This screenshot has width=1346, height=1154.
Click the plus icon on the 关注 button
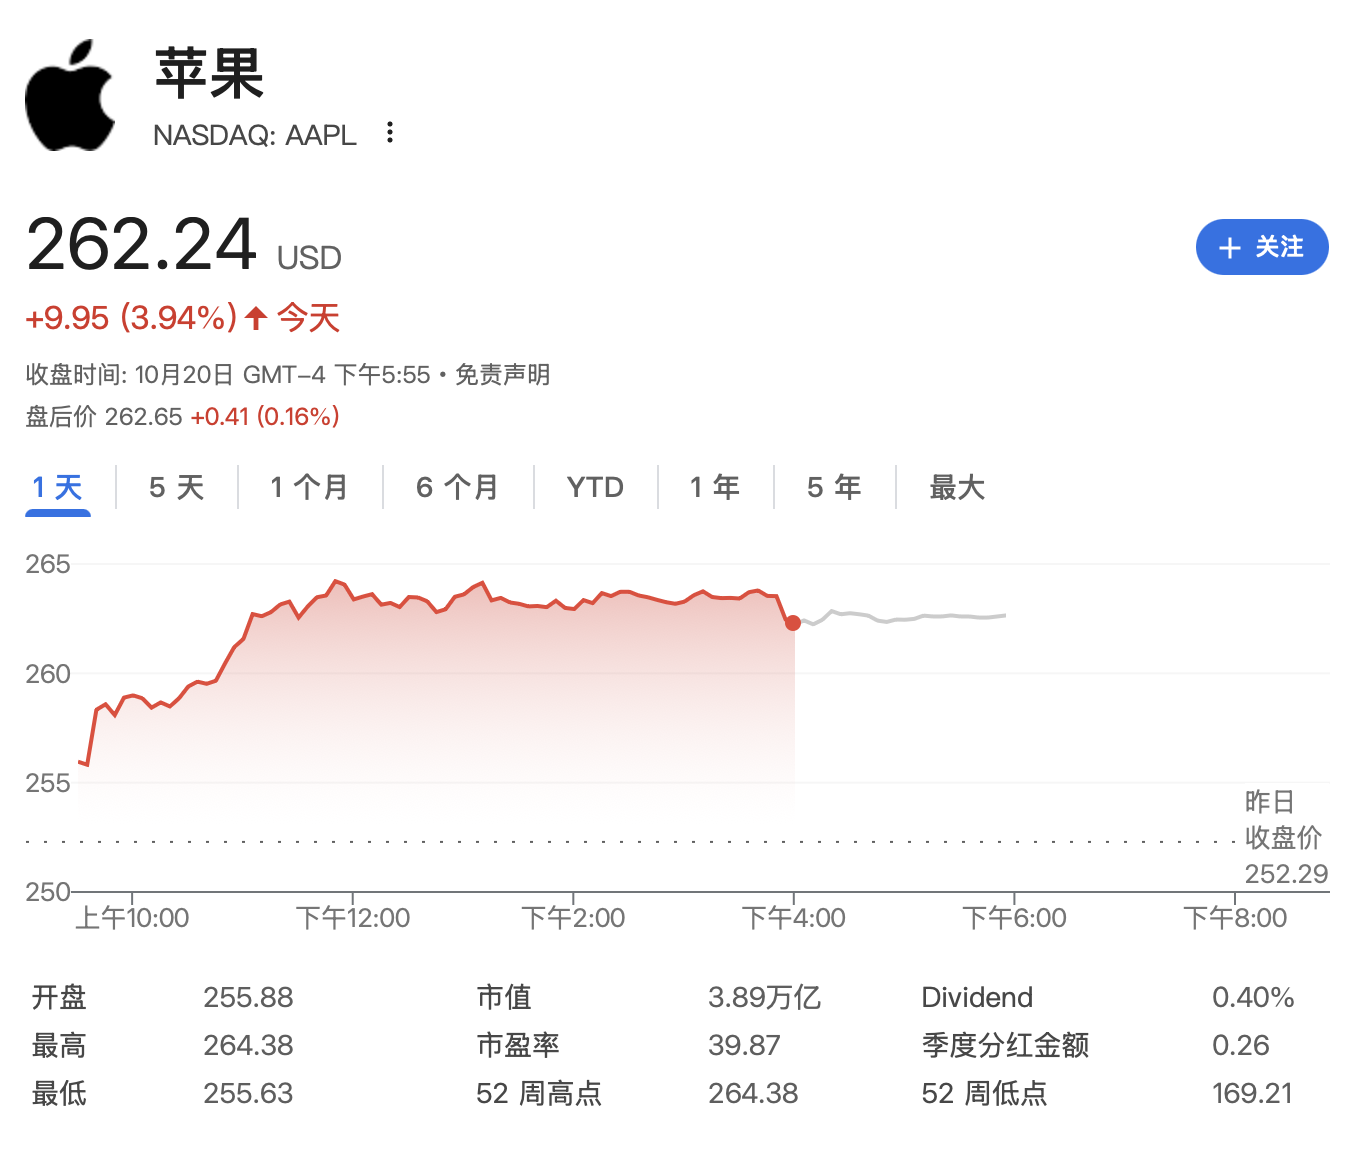[1228, 247]
